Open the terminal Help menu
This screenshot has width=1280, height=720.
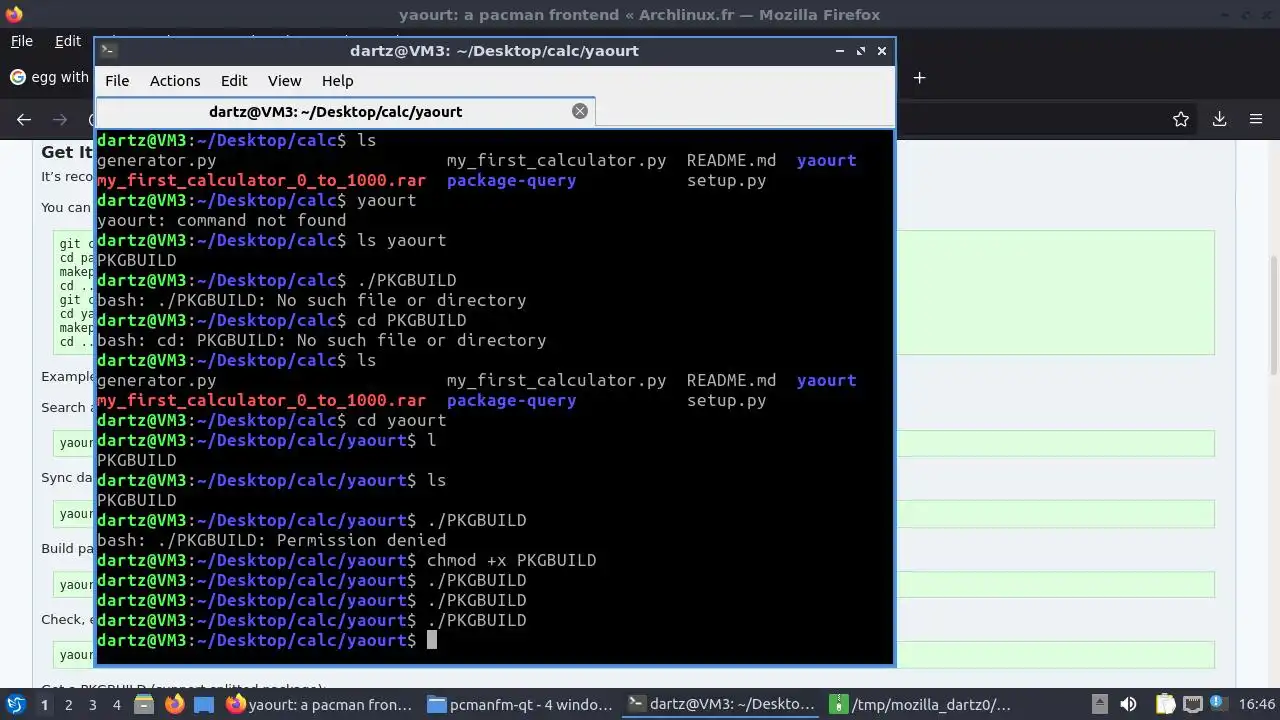(337, 81)
